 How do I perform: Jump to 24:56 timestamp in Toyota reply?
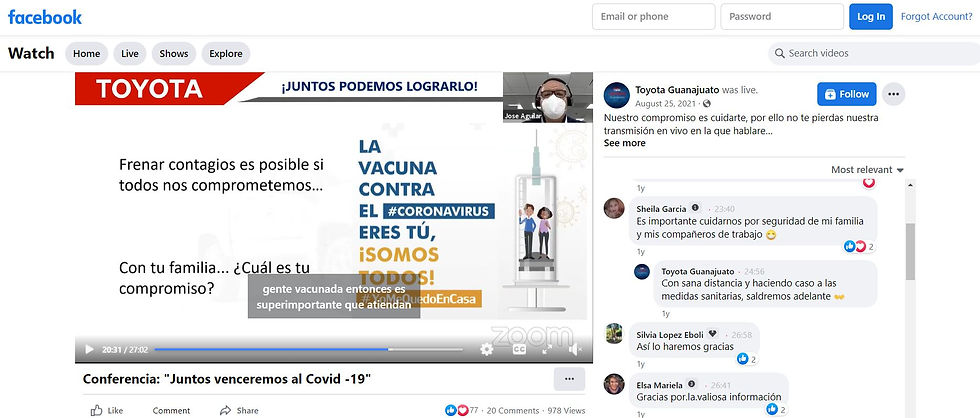(x=754, y=272)
